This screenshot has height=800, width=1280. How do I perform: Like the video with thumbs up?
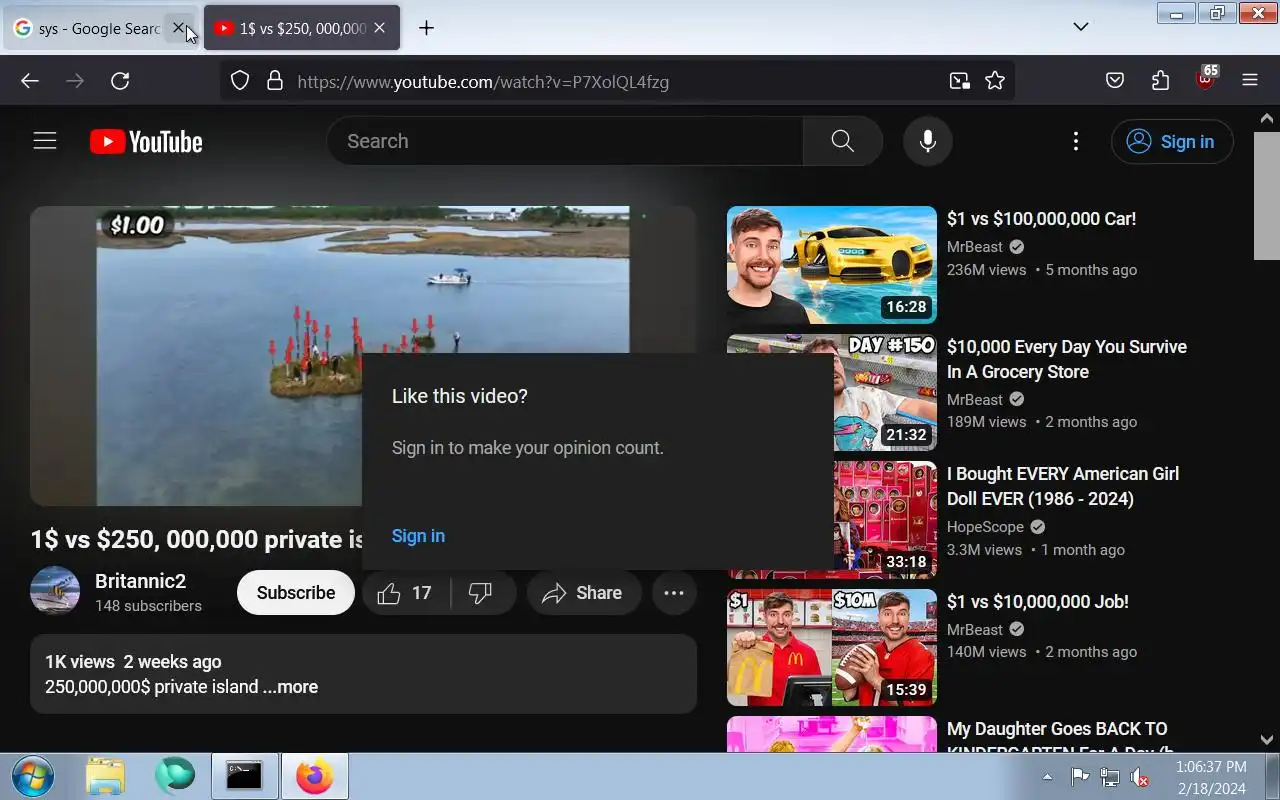click(406, 593)
